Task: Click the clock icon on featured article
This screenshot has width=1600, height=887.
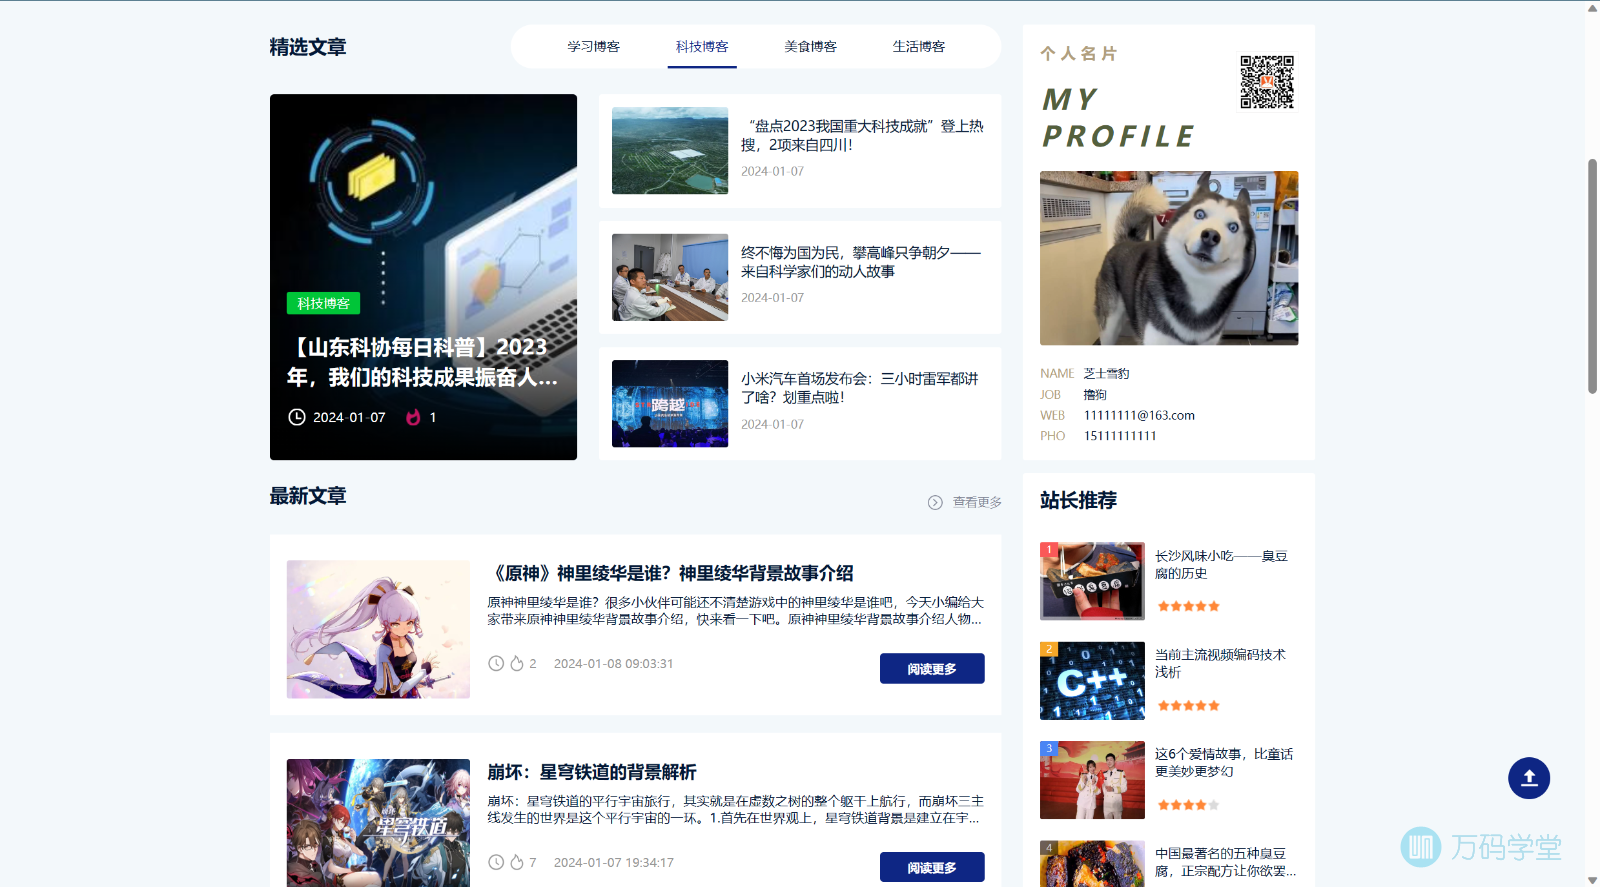Action: (297, 417)
